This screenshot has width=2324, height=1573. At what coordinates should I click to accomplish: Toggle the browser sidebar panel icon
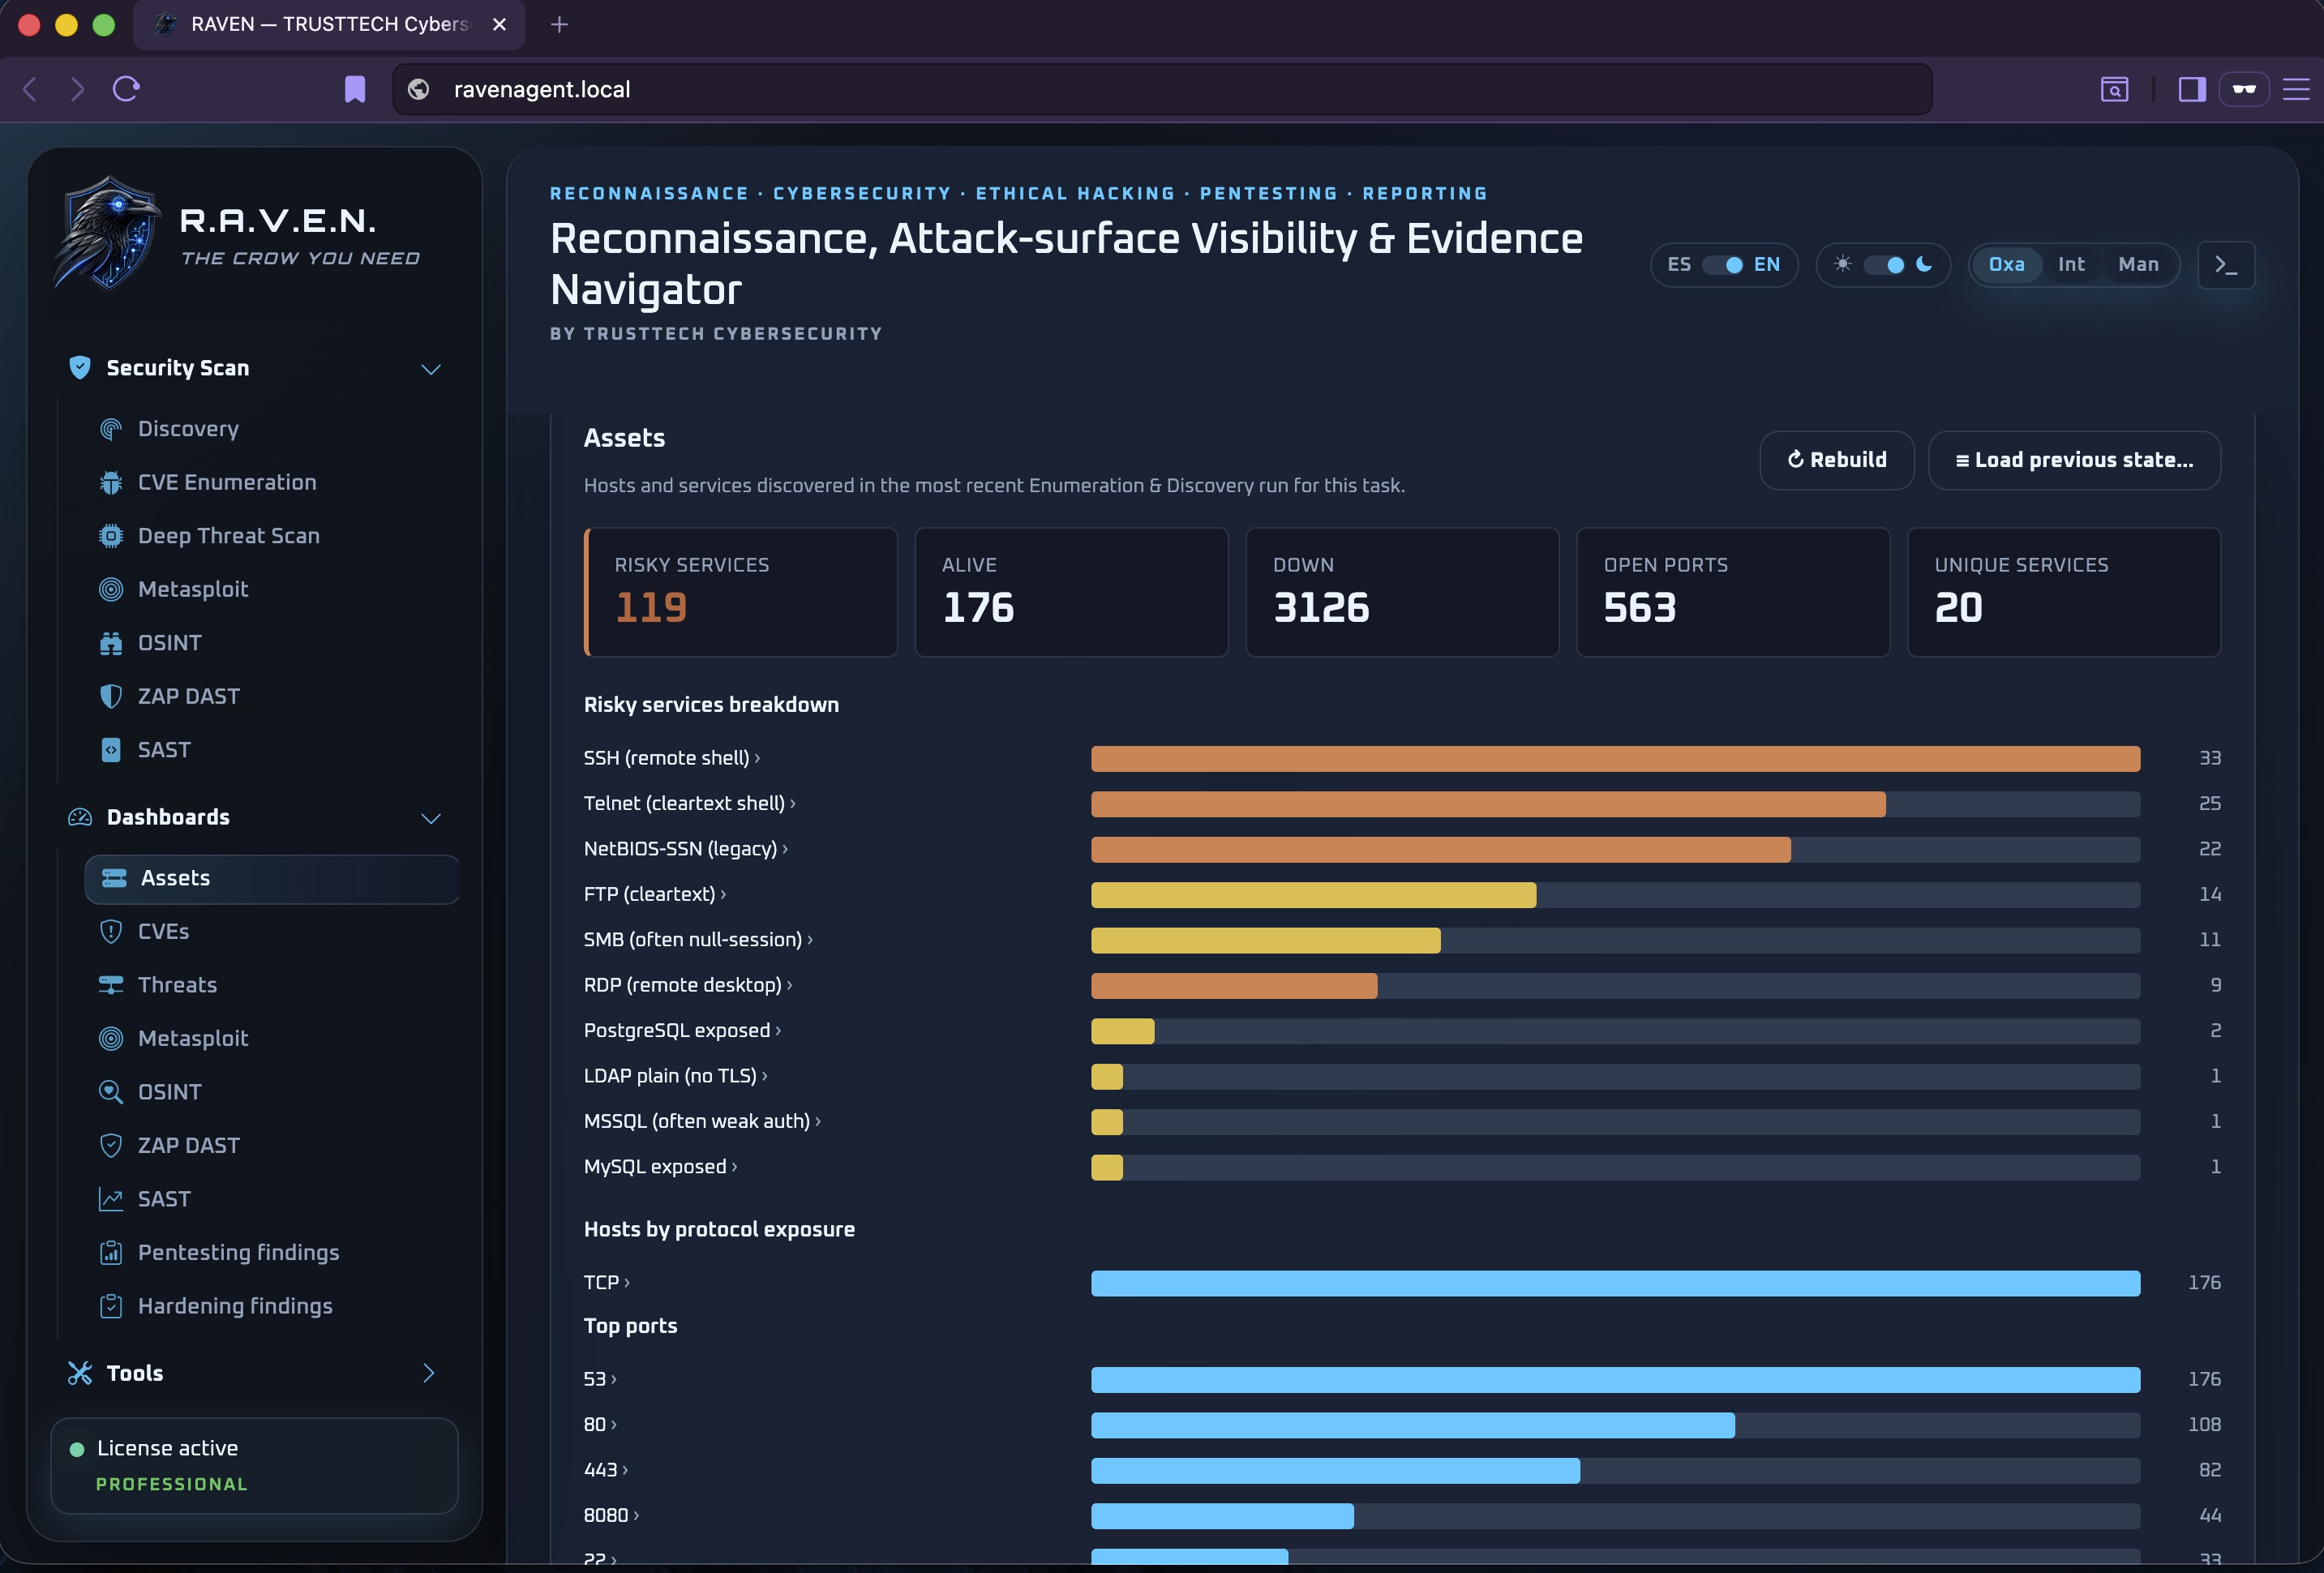2192,89
